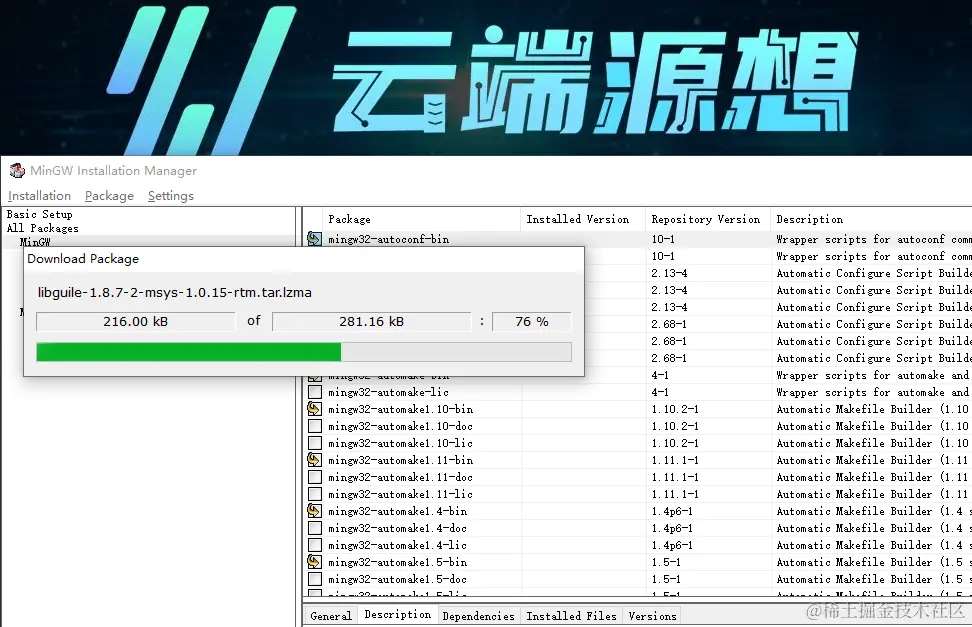
Task: Switch to the Description tab
Action: 397,615
